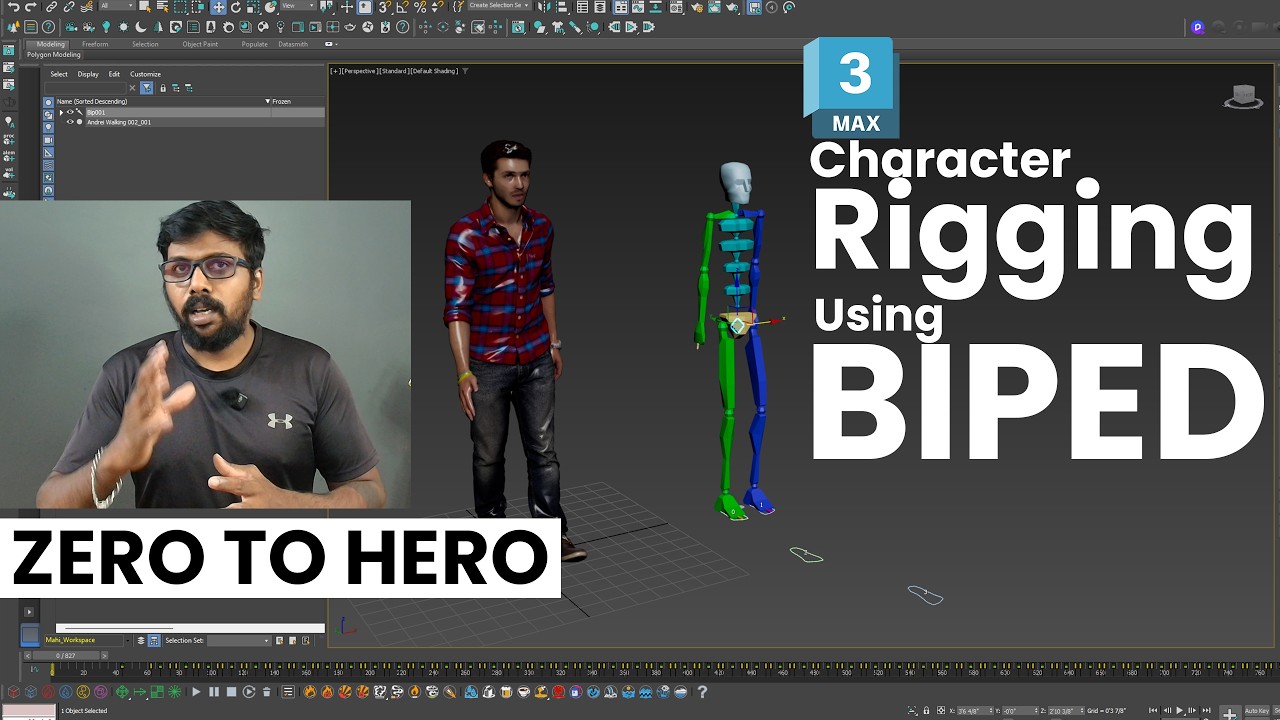This screenshot has height=720, width=1280.
Task: Open the Create Selection Set dropdown
Action: [x=500, y=6]
